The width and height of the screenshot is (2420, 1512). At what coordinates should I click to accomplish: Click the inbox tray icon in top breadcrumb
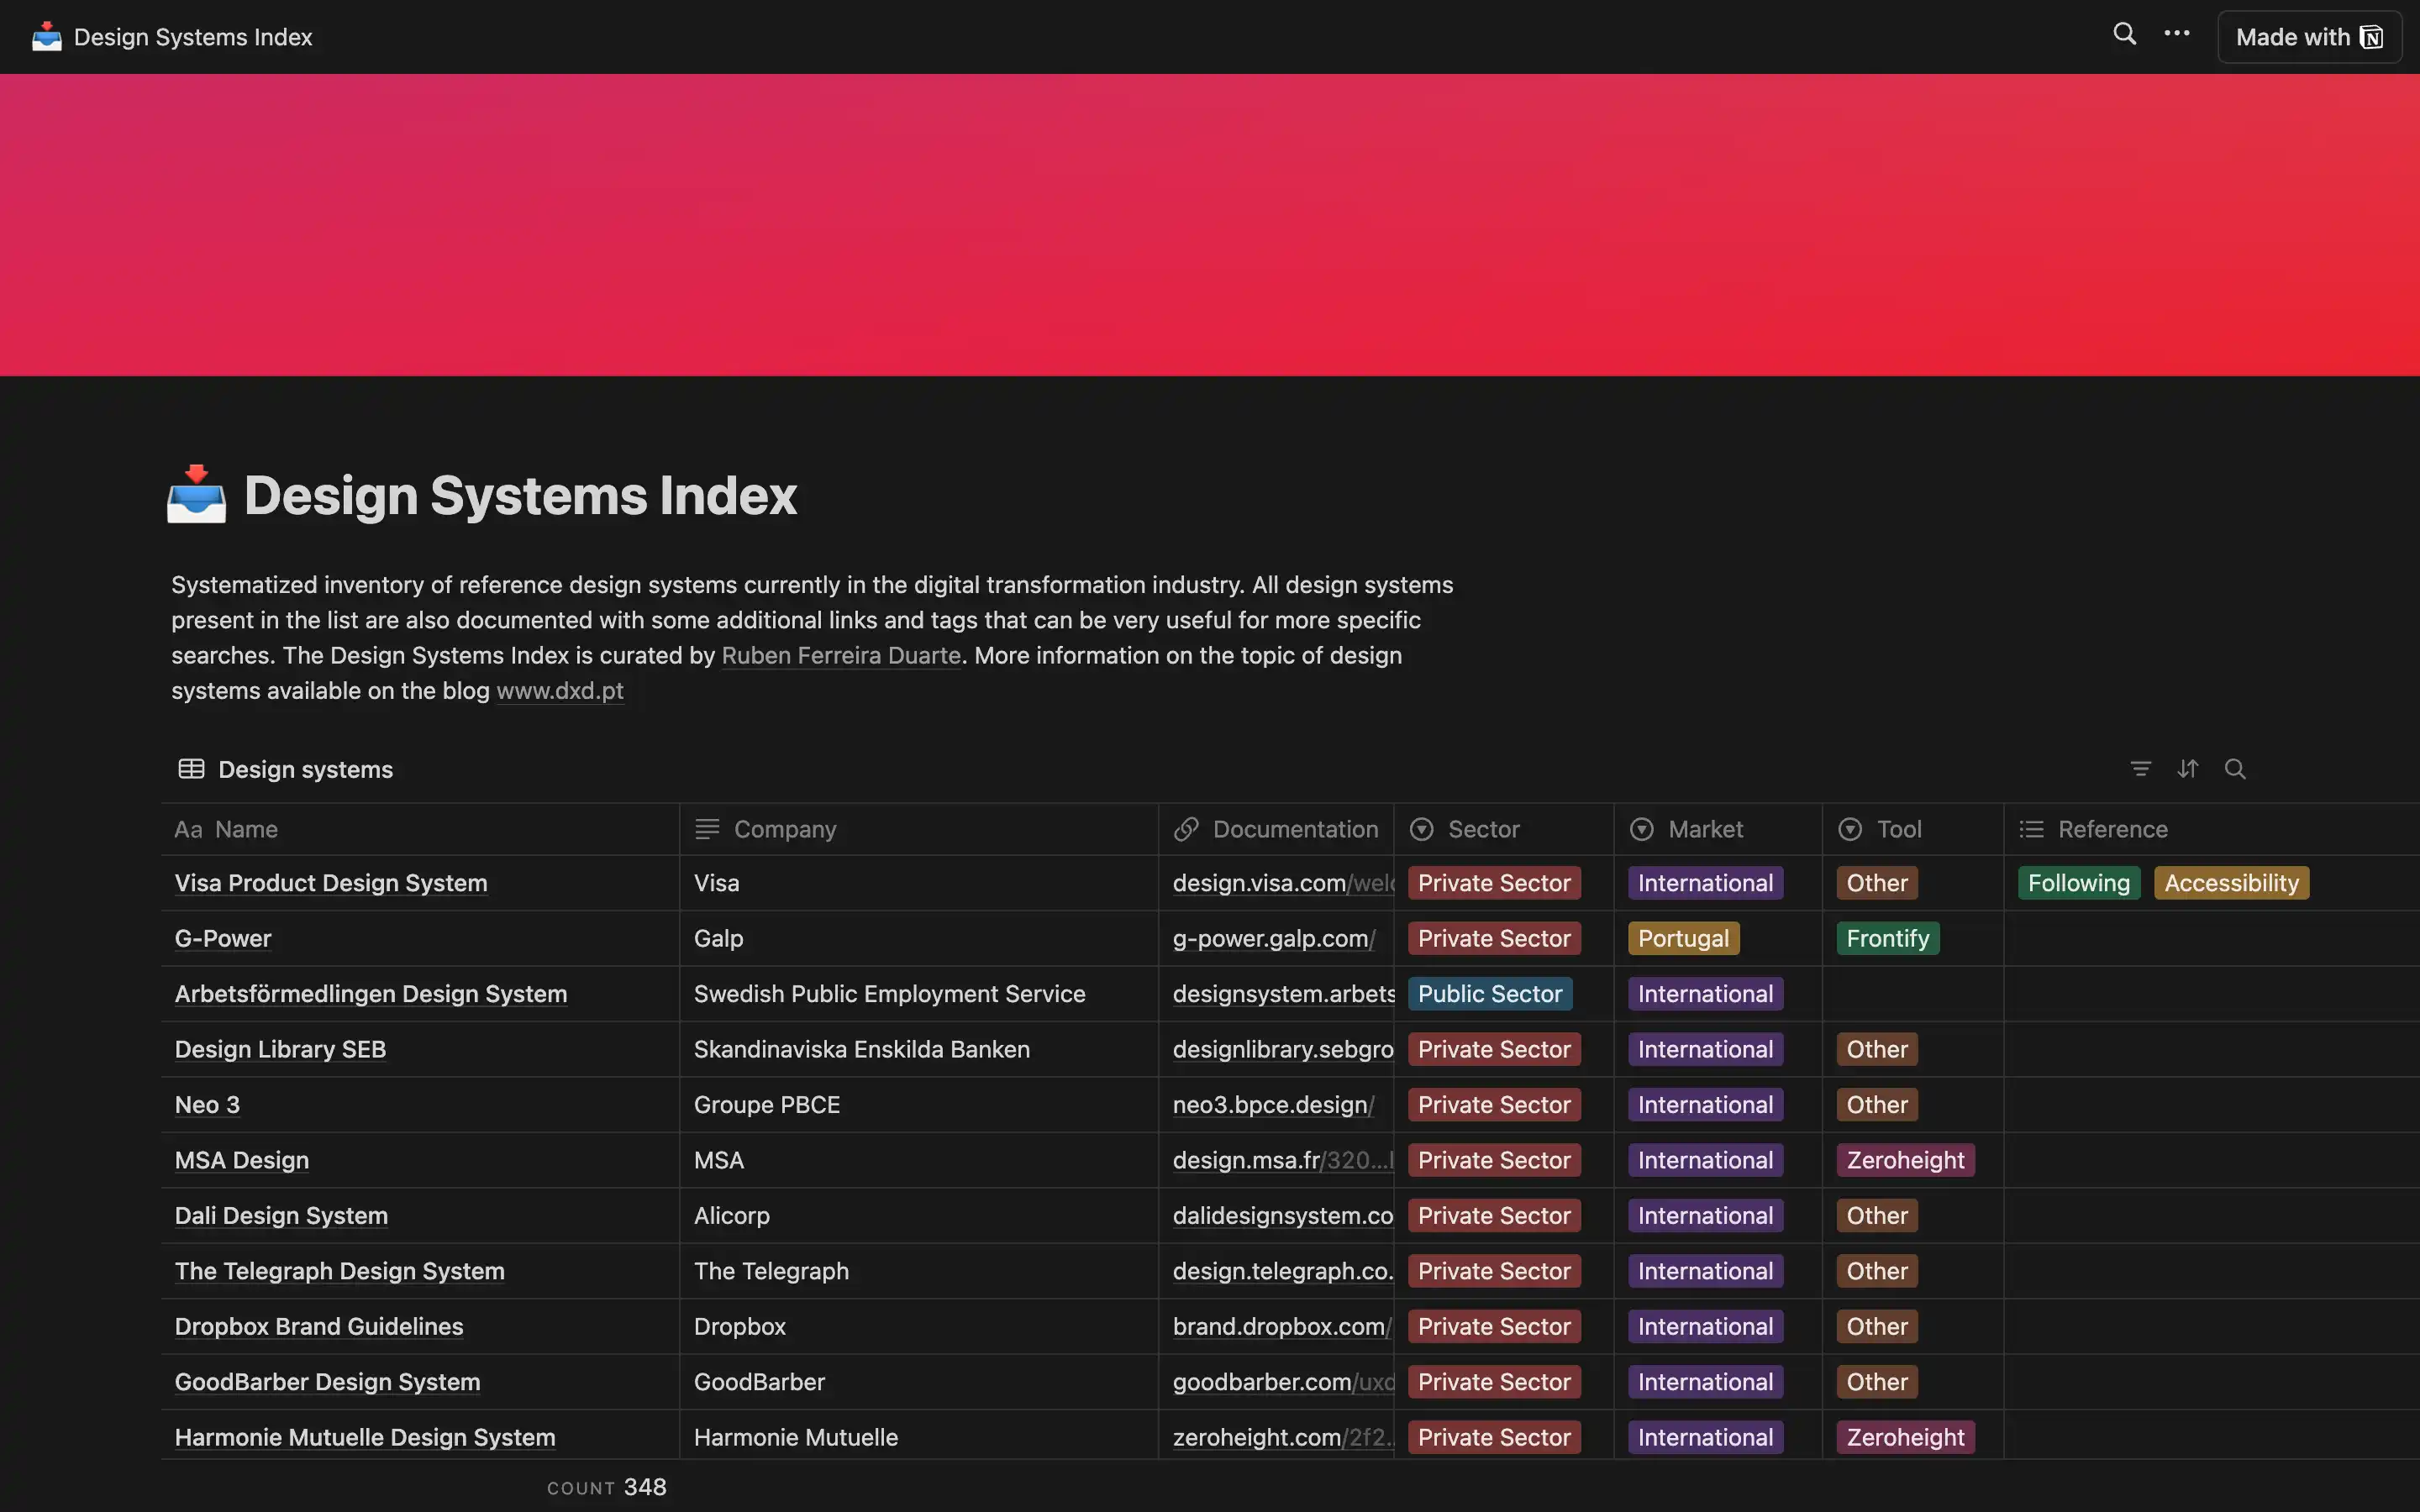[46, 37]
